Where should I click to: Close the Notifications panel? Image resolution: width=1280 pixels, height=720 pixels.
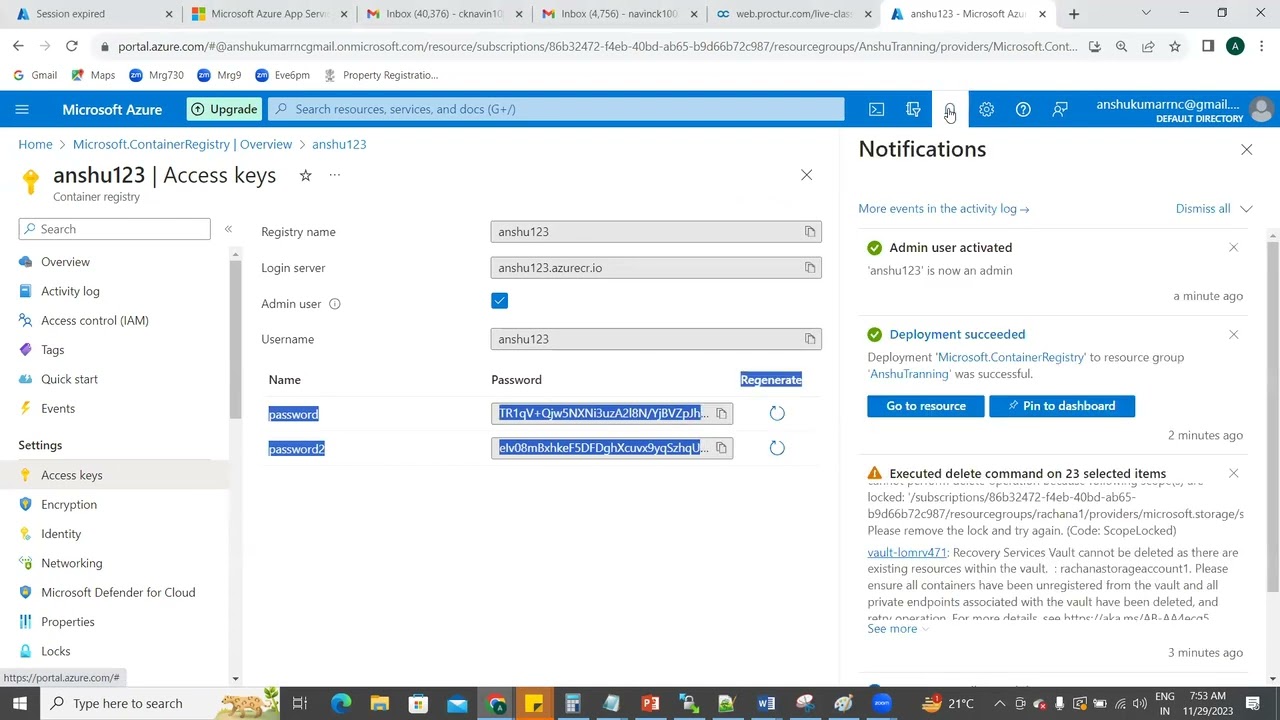point(1246,149)
